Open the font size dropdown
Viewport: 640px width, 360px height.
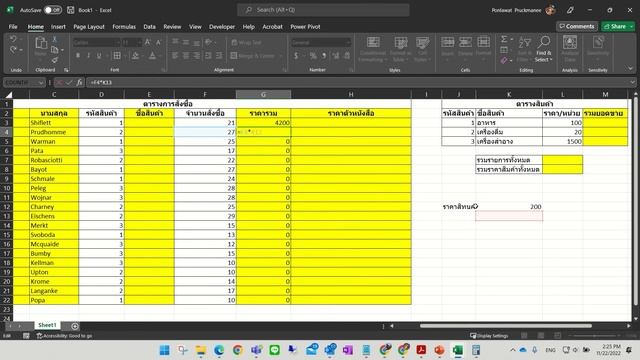tap(139, 42)
